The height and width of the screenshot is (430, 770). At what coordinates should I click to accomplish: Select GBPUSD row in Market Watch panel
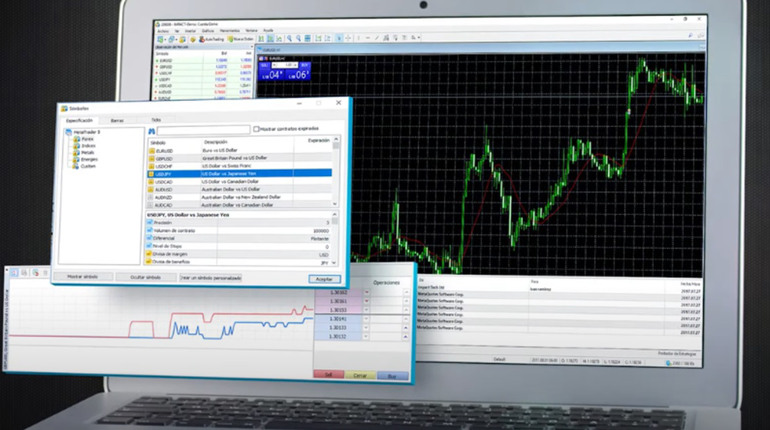pos(204,67)
